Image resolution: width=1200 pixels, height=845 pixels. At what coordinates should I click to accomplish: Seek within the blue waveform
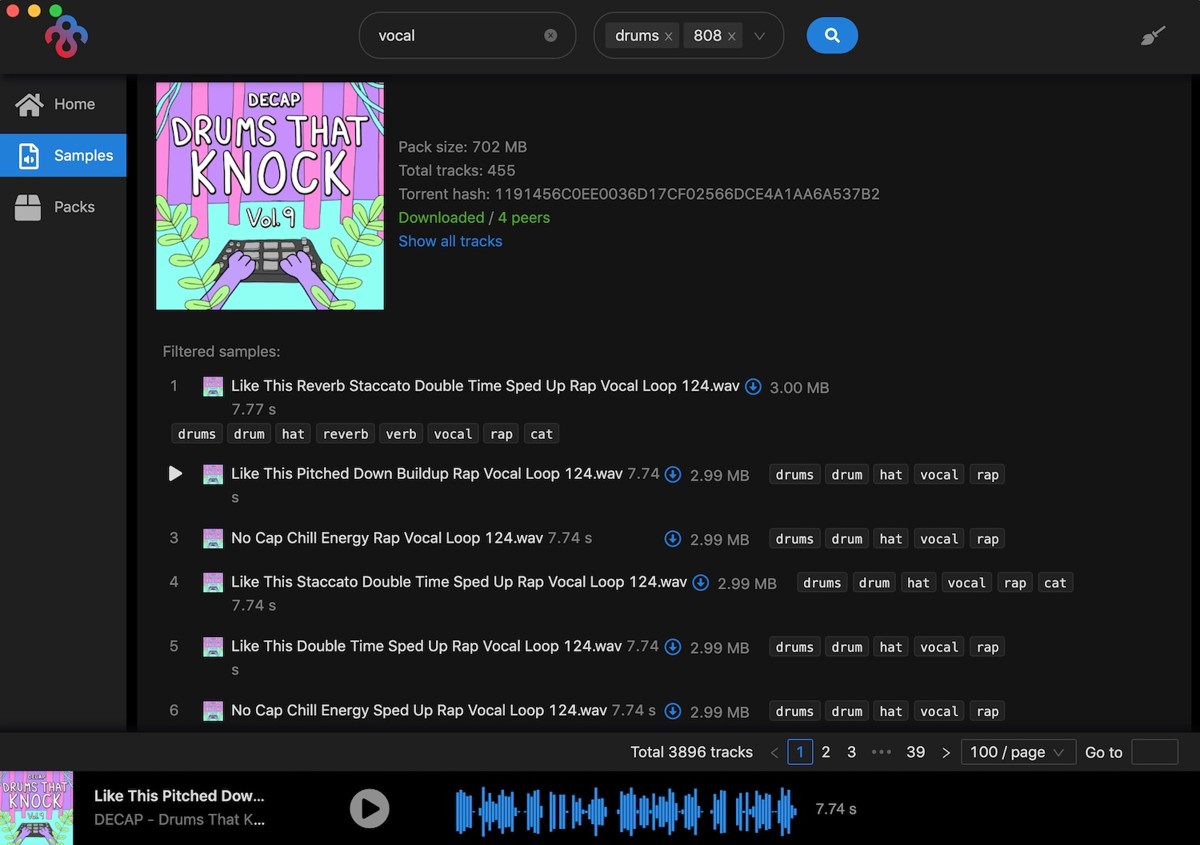(626, 809)
